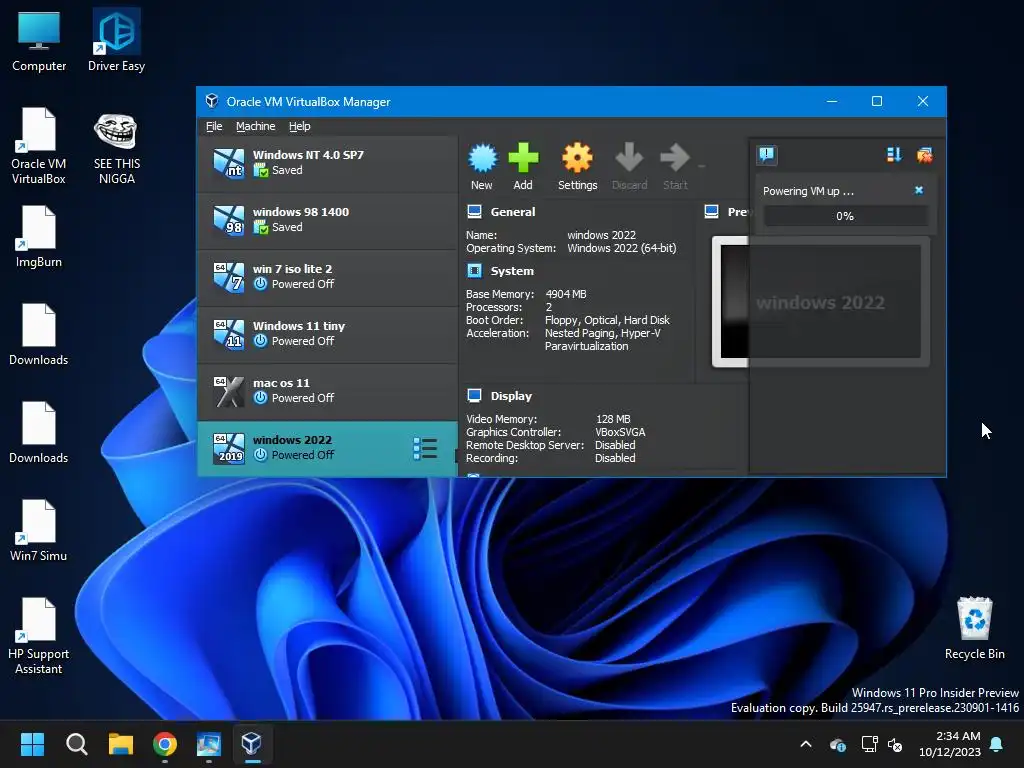
Task: Open the File menu
Action: point(214,126)
